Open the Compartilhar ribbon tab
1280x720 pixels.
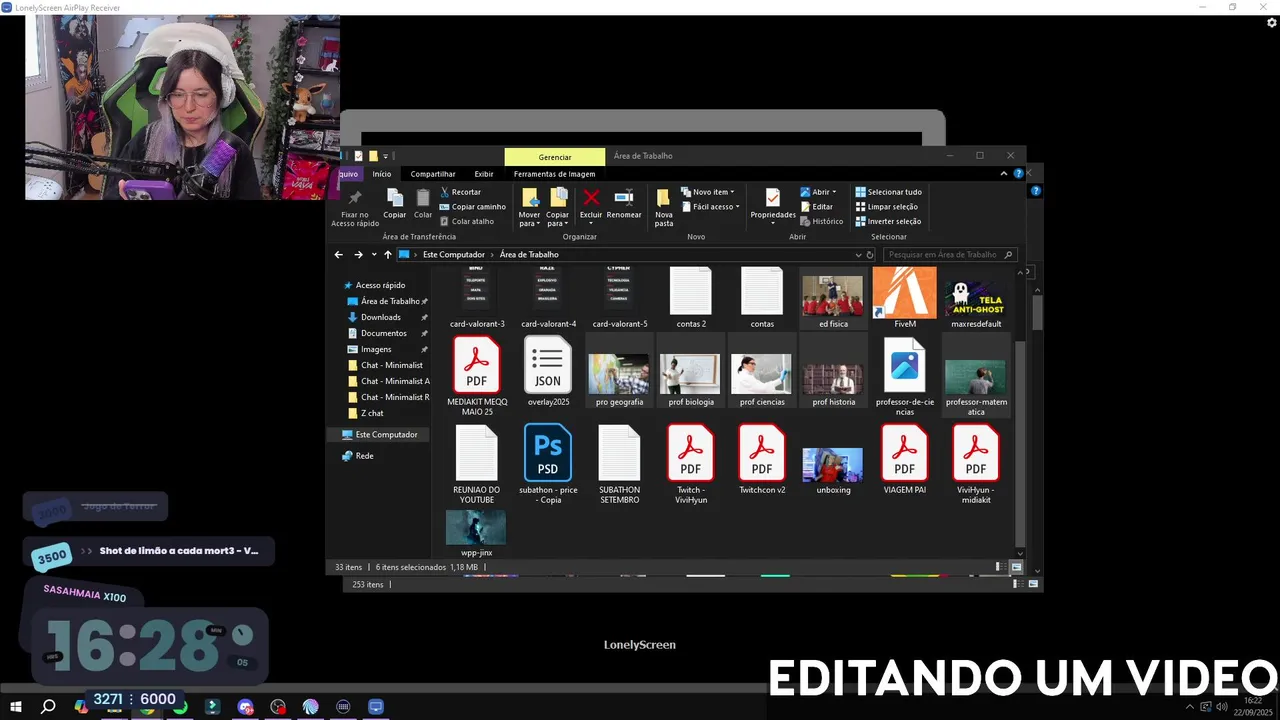[x=433, y=174]
